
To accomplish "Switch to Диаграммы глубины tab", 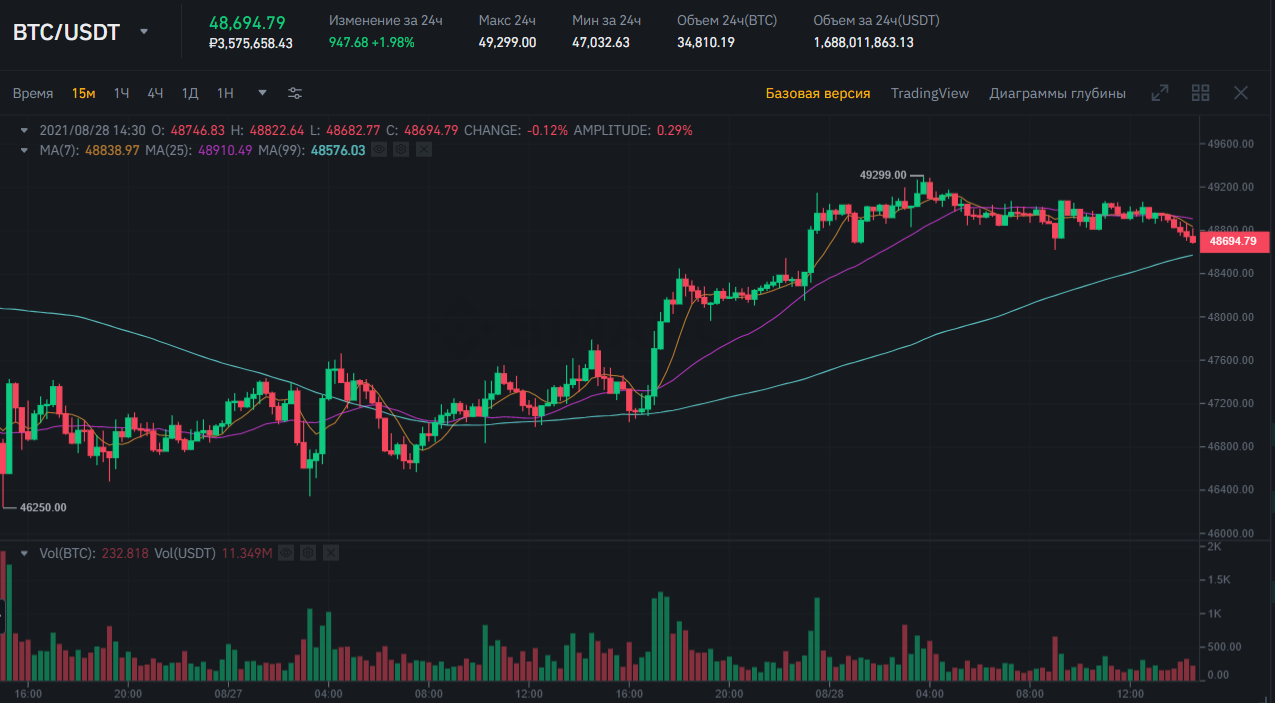I will (1057, 93).
